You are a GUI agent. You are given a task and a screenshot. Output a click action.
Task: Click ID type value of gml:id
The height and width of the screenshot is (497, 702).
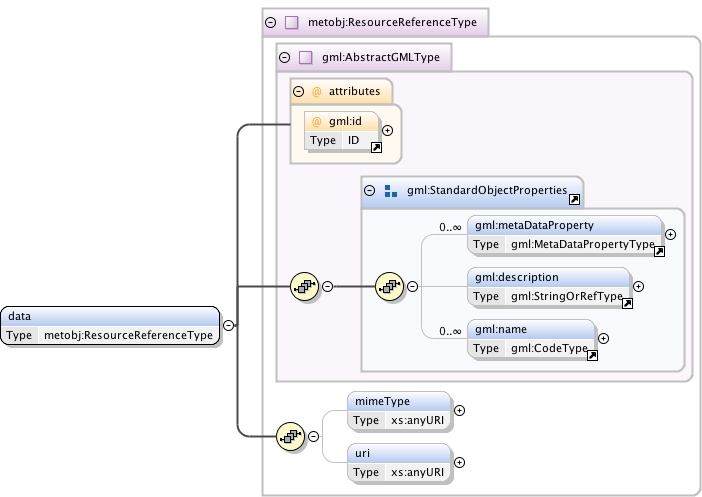coord(354,140)
